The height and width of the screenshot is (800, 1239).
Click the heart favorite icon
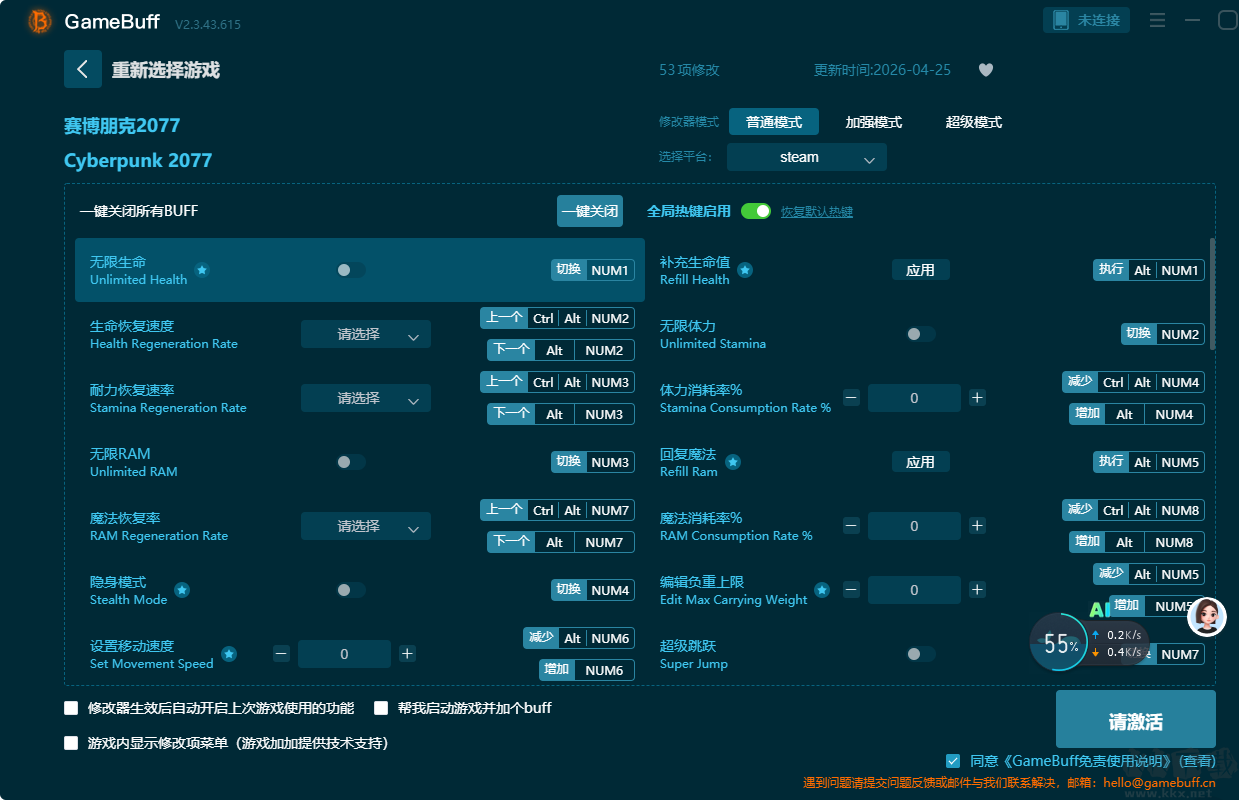click(x=986, y=70)
